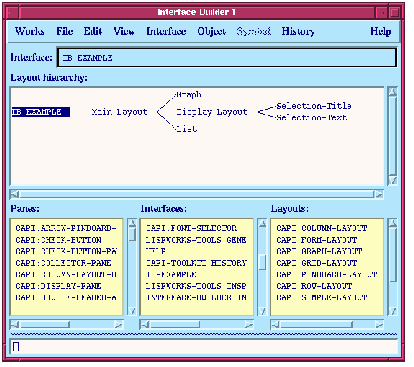Screen dimensions: 414x367
Task: Select the Main Layout node
Action: tap(119, 112)
